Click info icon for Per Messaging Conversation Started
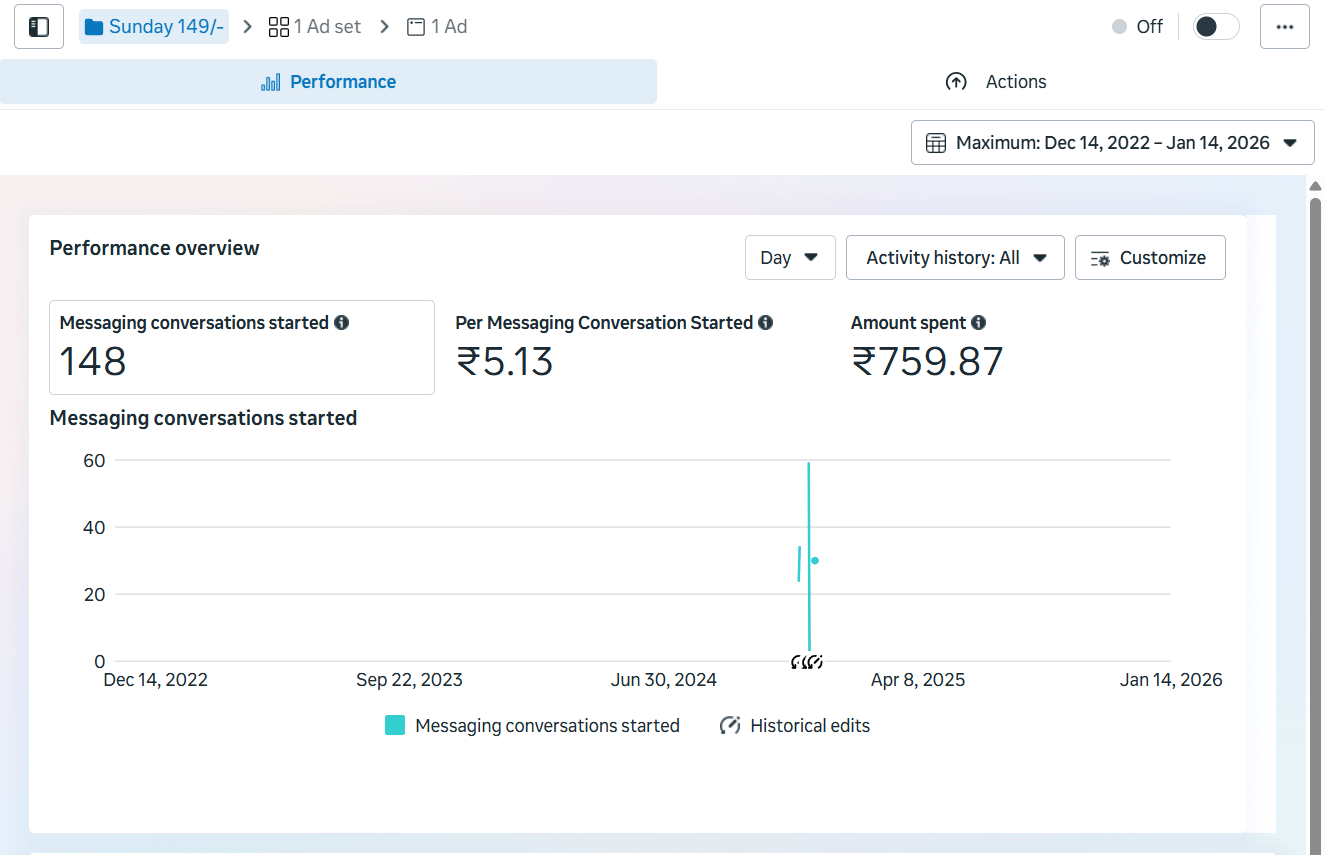 point(765,323)
